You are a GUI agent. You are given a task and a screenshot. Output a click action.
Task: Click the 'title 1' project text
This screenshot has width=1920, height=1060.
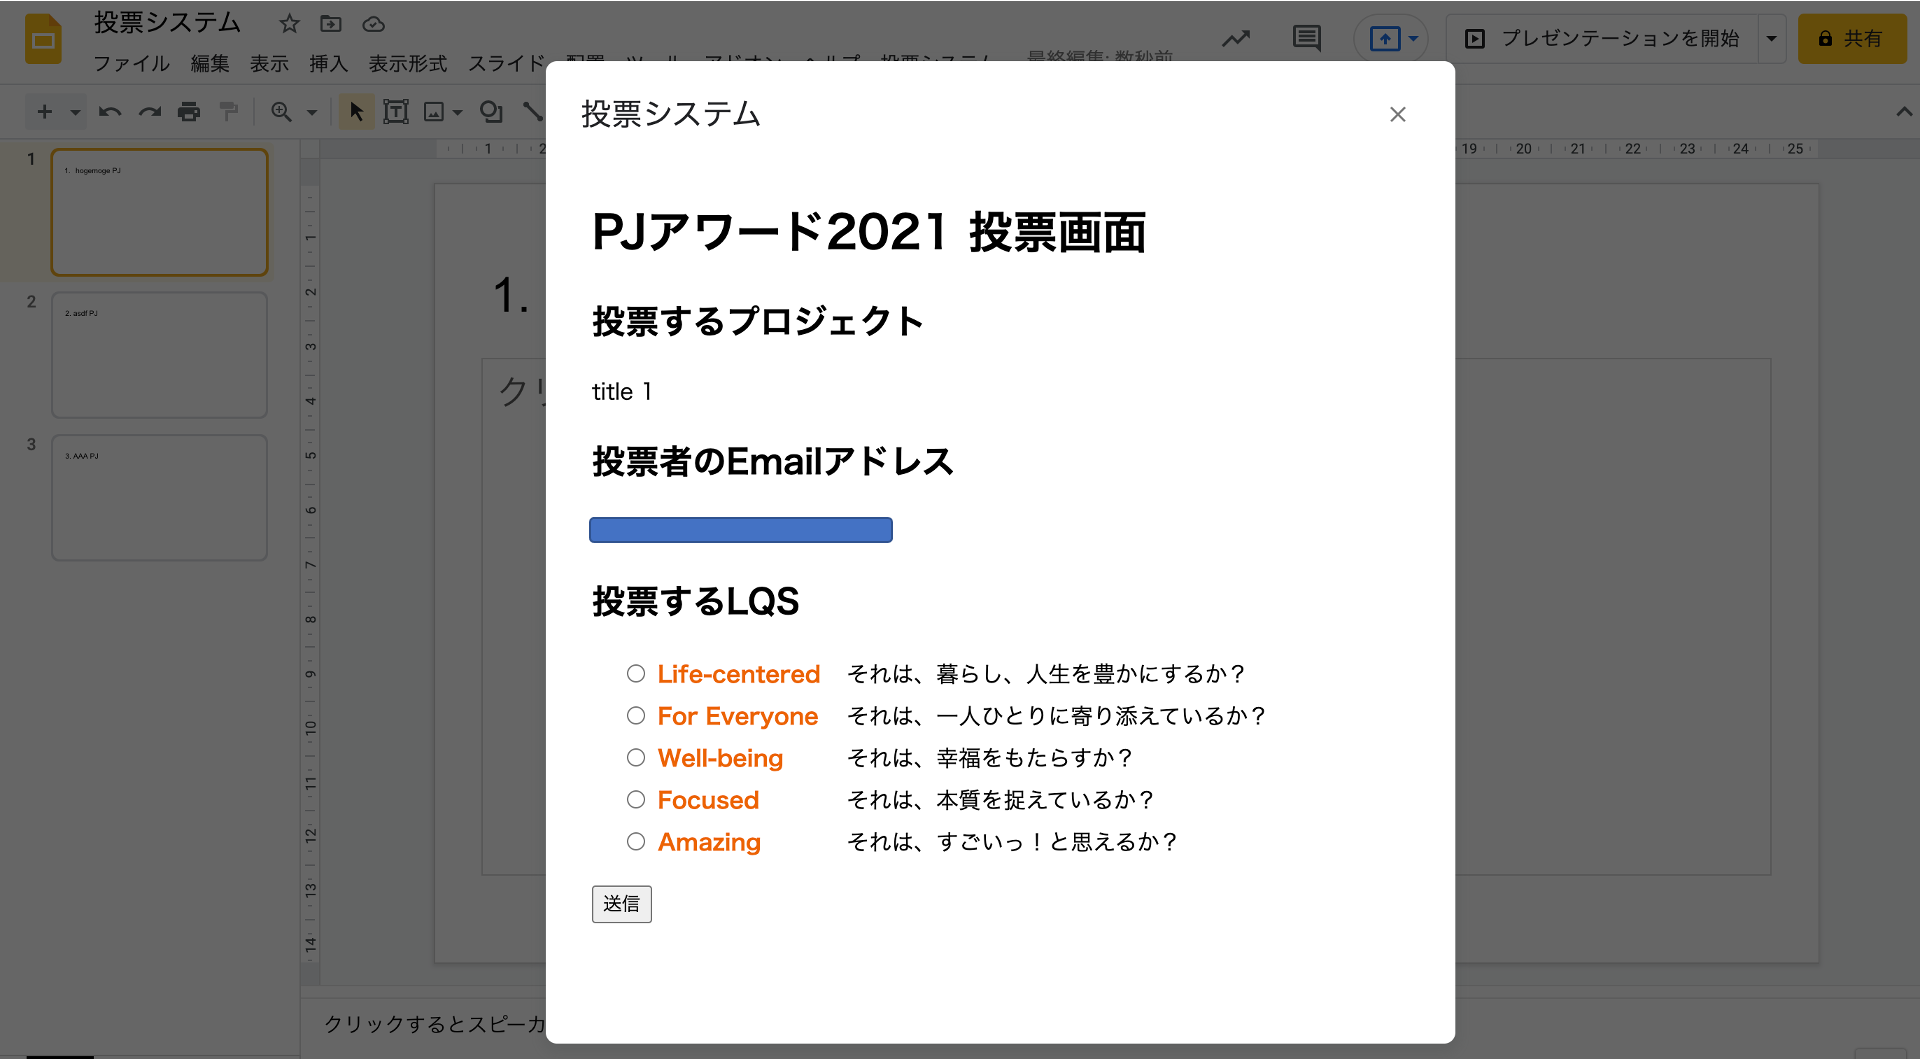pos(621,392)
